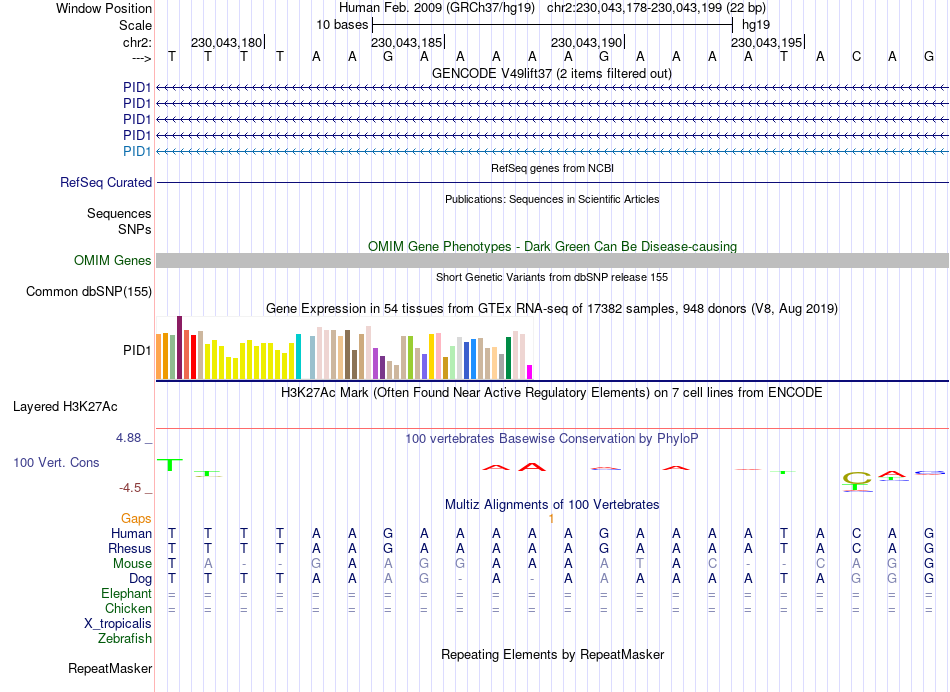Click the '4.88' conservation upper limit
This screenshot has width=950, height=692.
click(128, 437)
